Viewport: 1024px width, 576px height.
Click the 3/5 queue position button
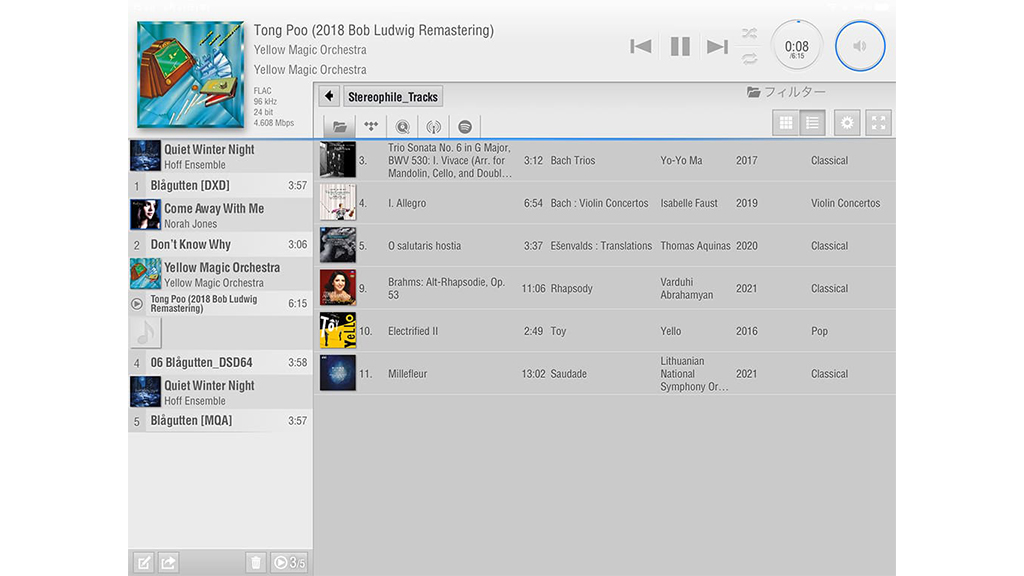289,562
